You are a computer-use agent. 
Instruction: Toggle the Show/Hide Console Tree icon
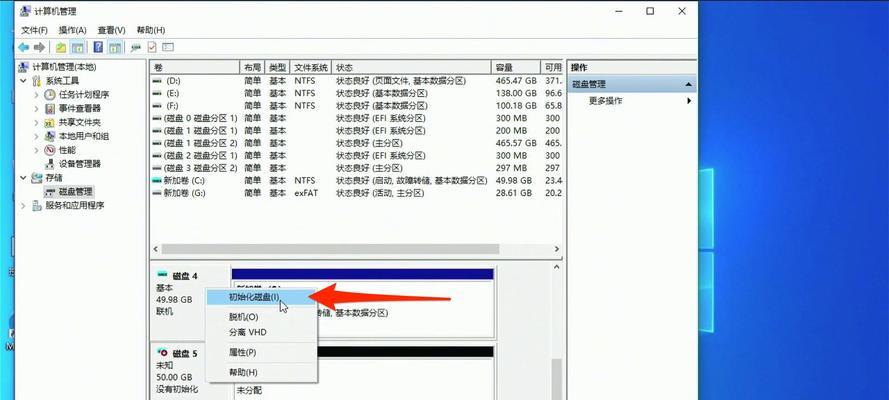[77, 48]
